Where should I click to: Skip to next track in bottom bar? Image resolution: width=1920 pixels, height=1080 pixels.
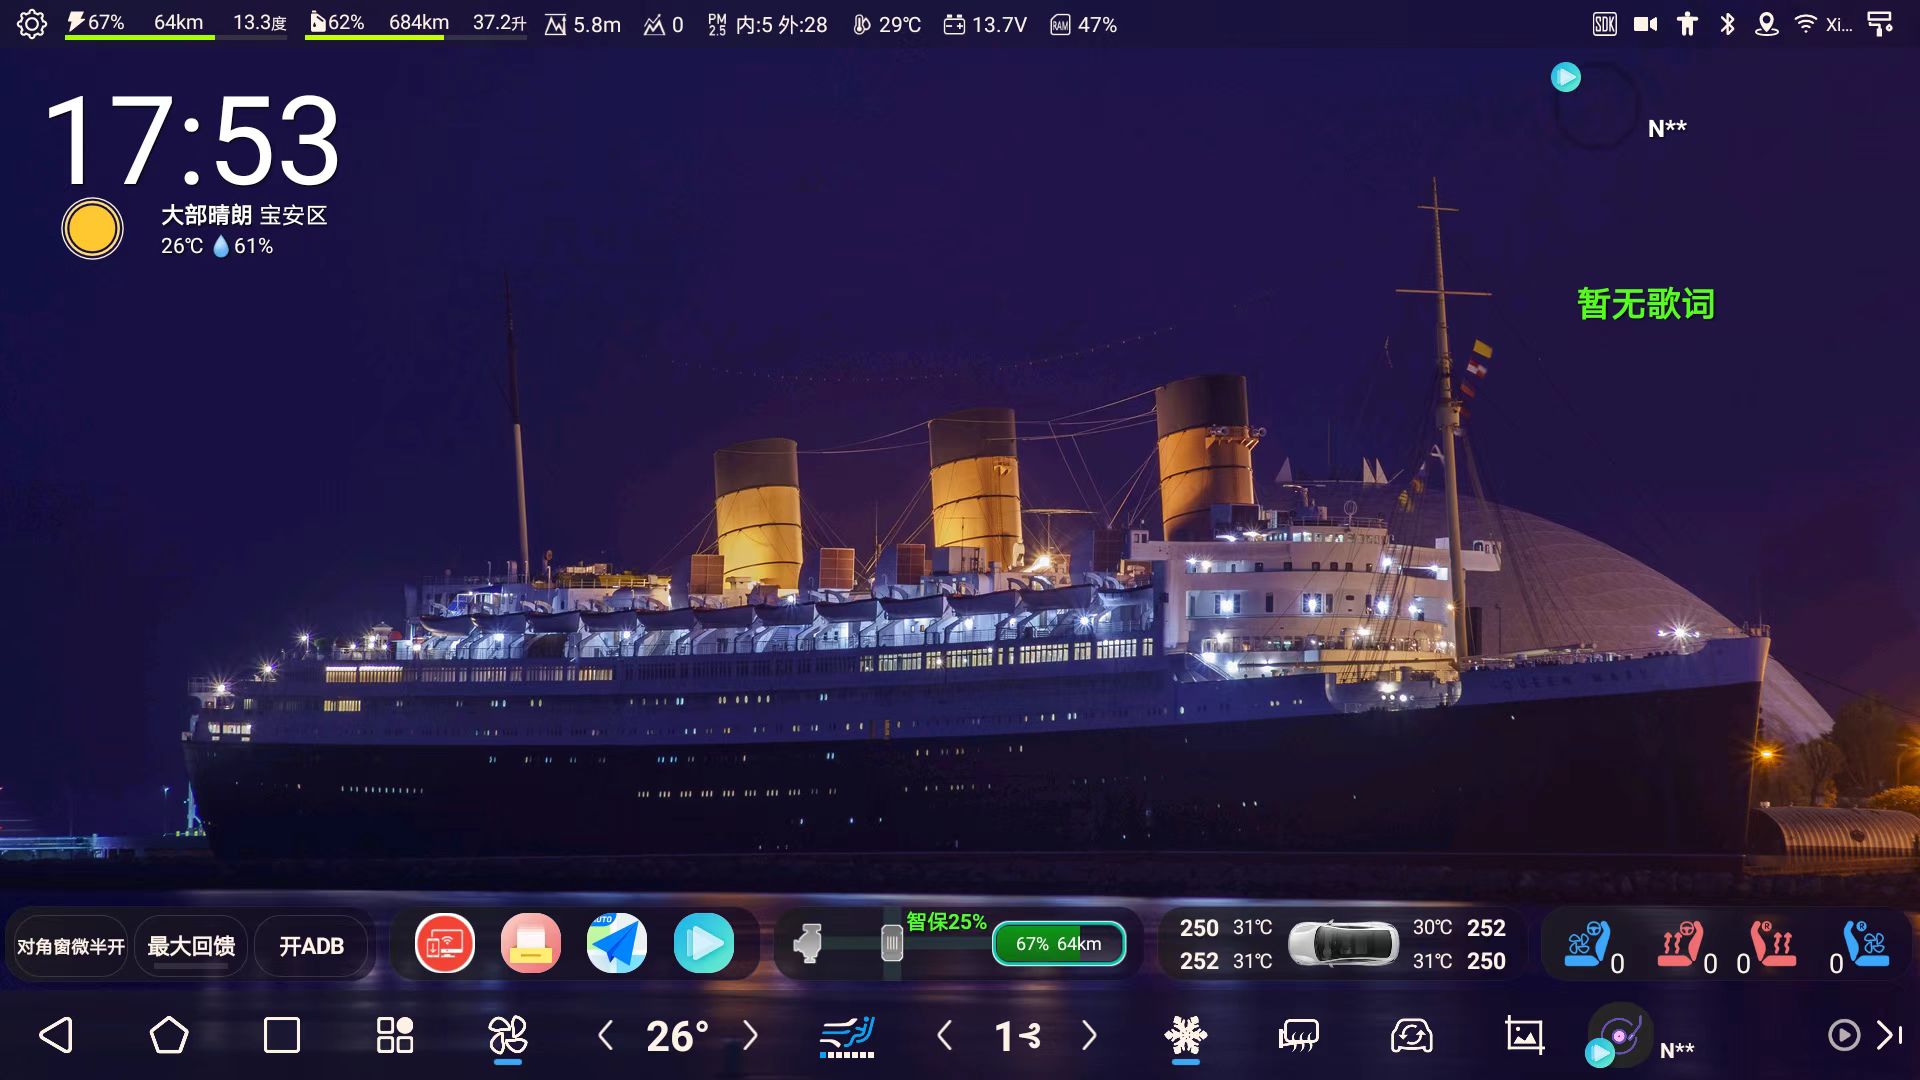pos(1889,1035)
